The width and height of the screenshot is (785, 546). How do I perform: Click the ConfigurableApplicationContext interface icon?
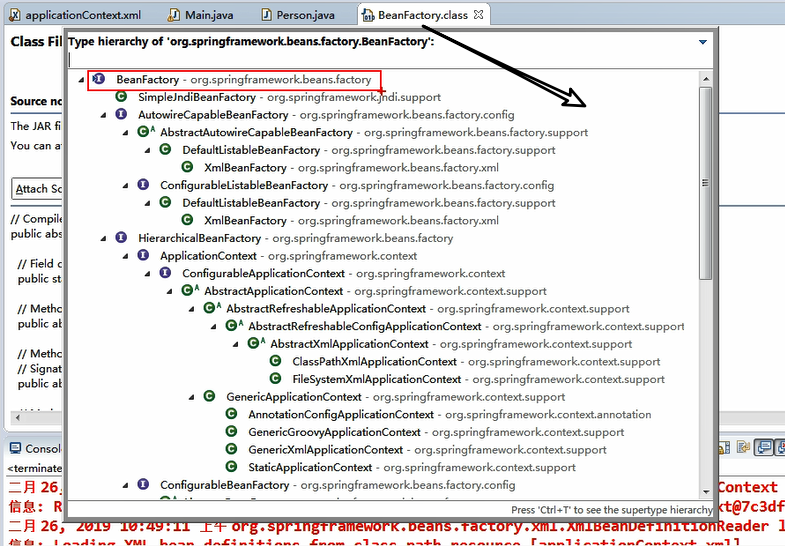165,273
